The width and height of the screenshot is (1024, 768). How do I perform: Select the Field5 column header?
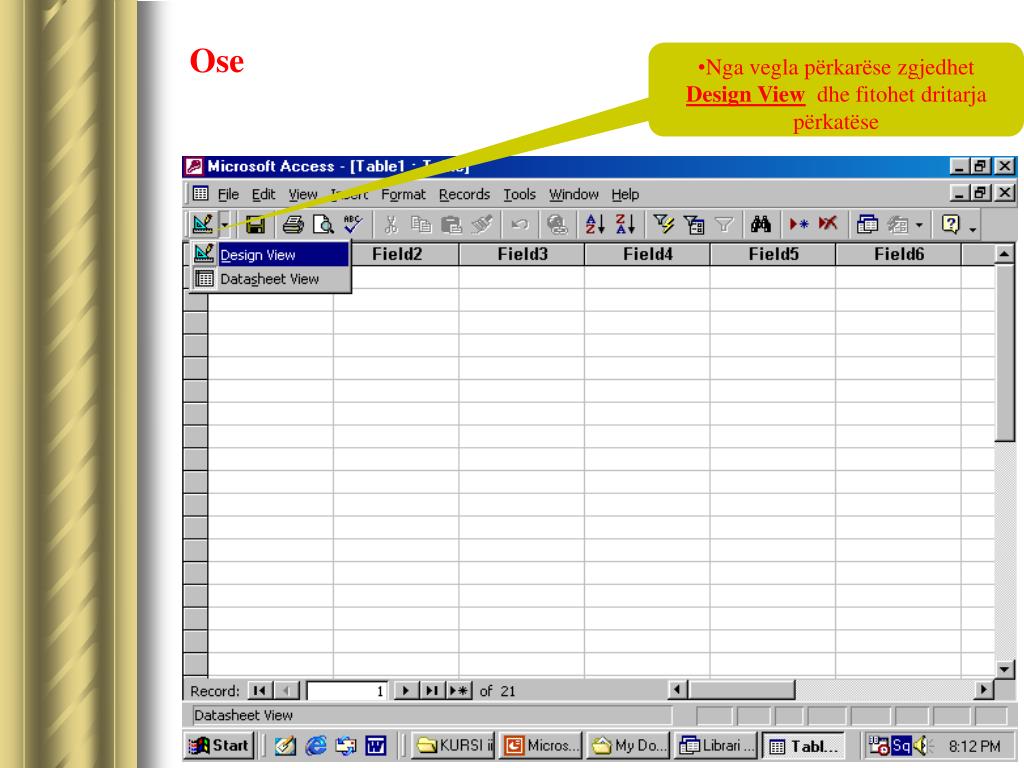[773, 254]
